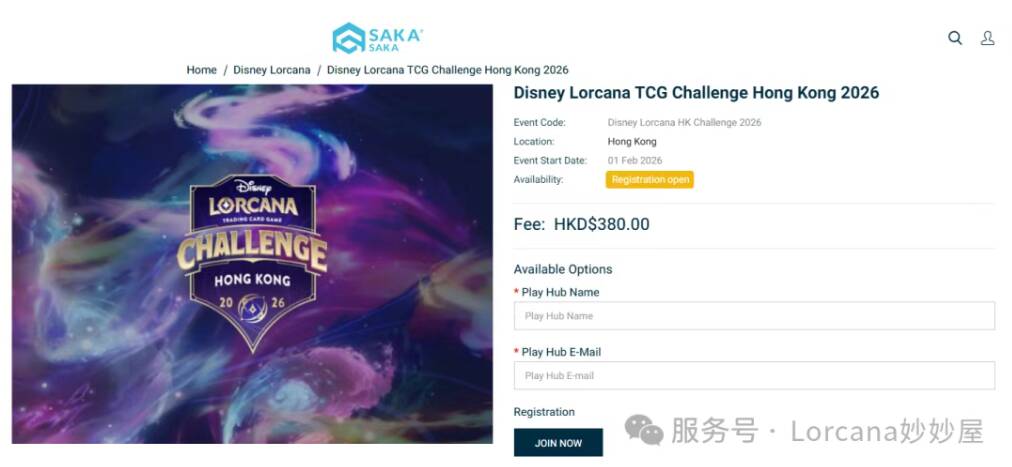Click the SAKA logo in header
The height and width of the screenshot is (467, 1012).
pos(378,38)
